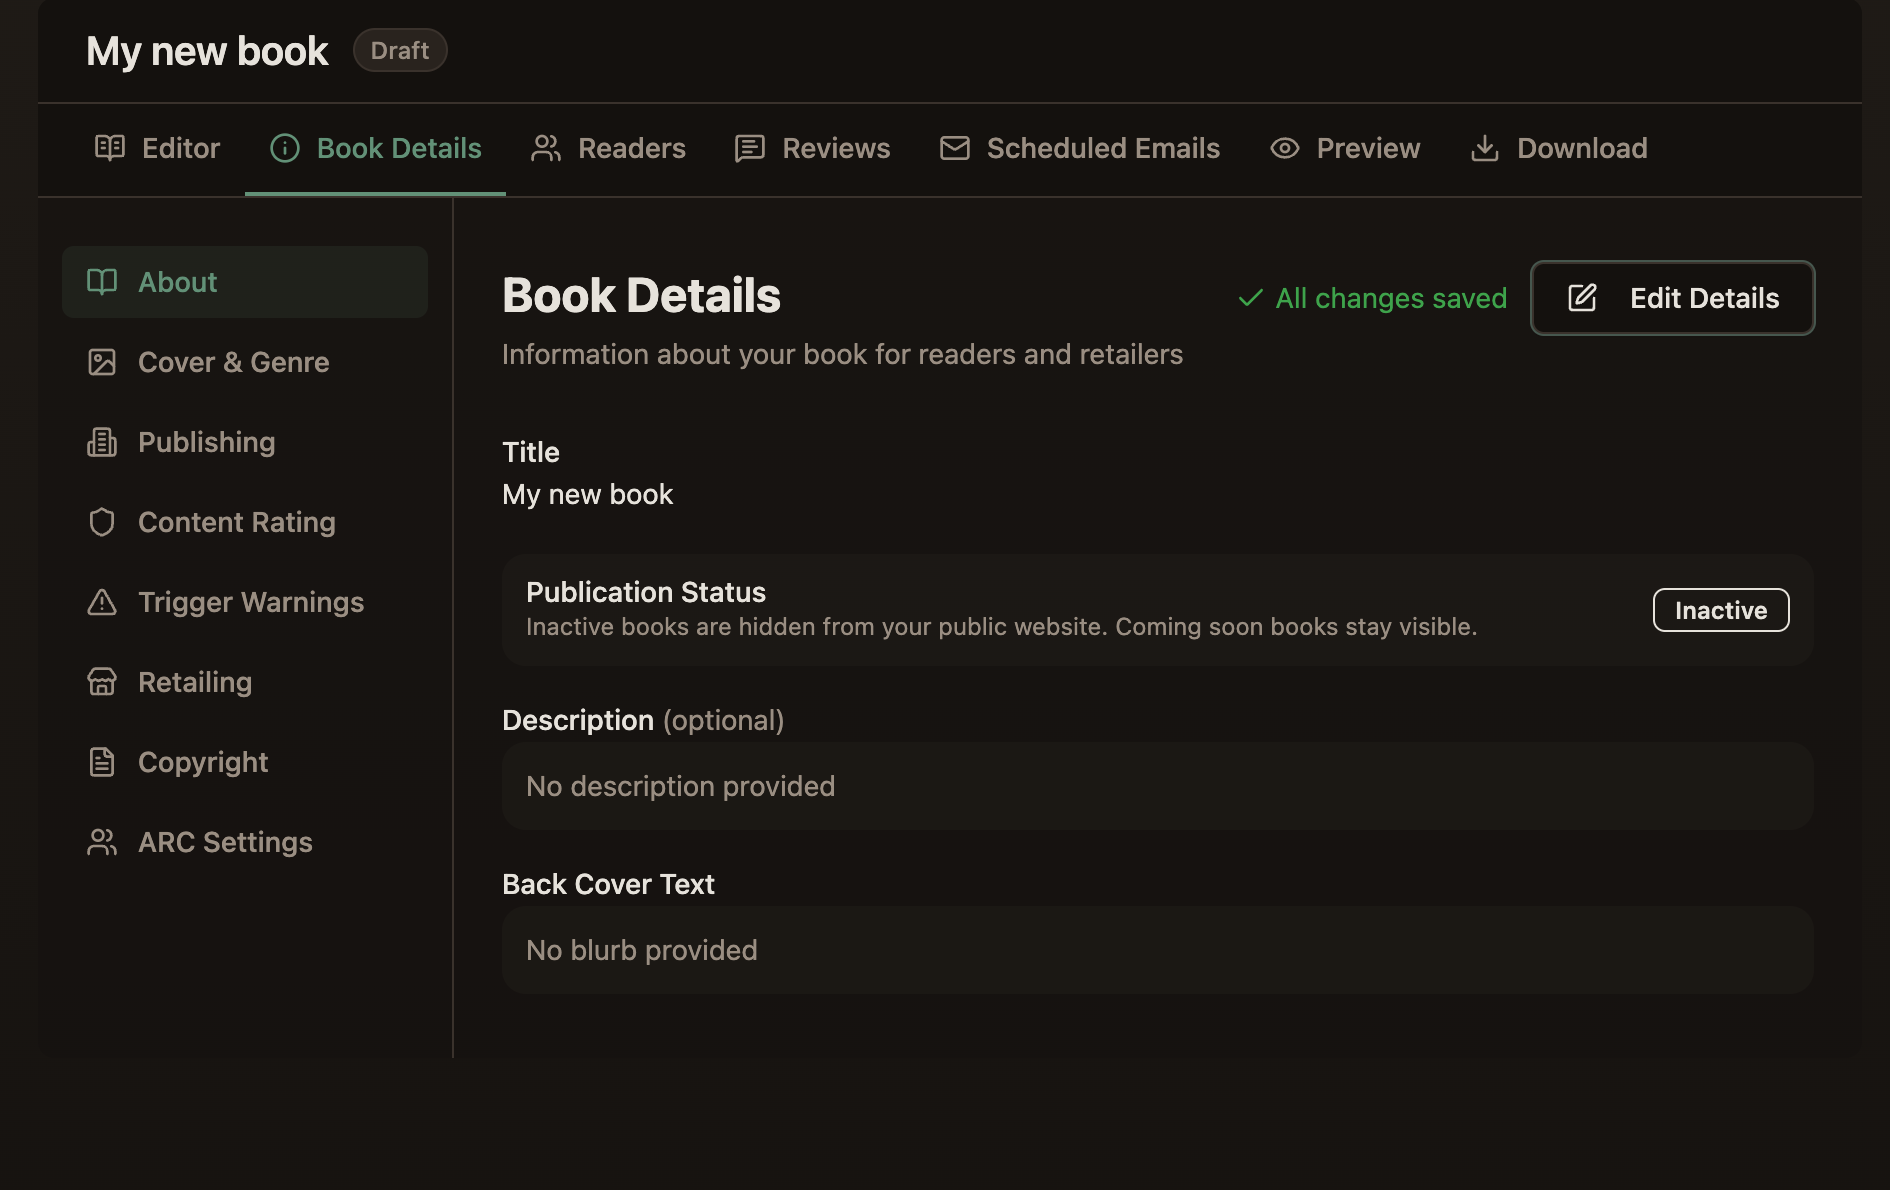Open Trigger Warnings section

pos(245,602)
